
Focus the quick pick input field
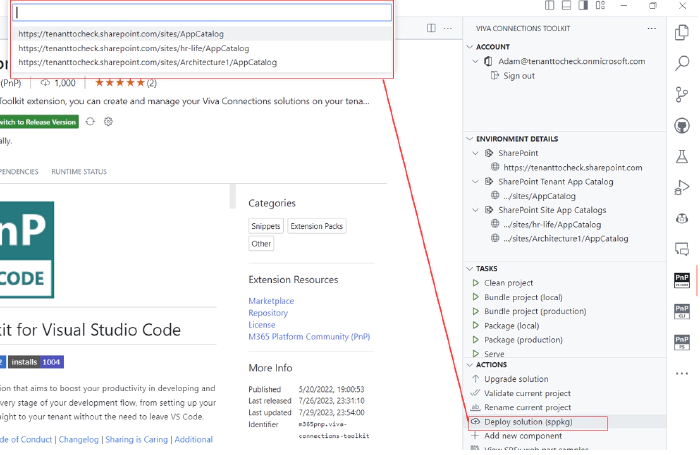[x=202, y=13]
